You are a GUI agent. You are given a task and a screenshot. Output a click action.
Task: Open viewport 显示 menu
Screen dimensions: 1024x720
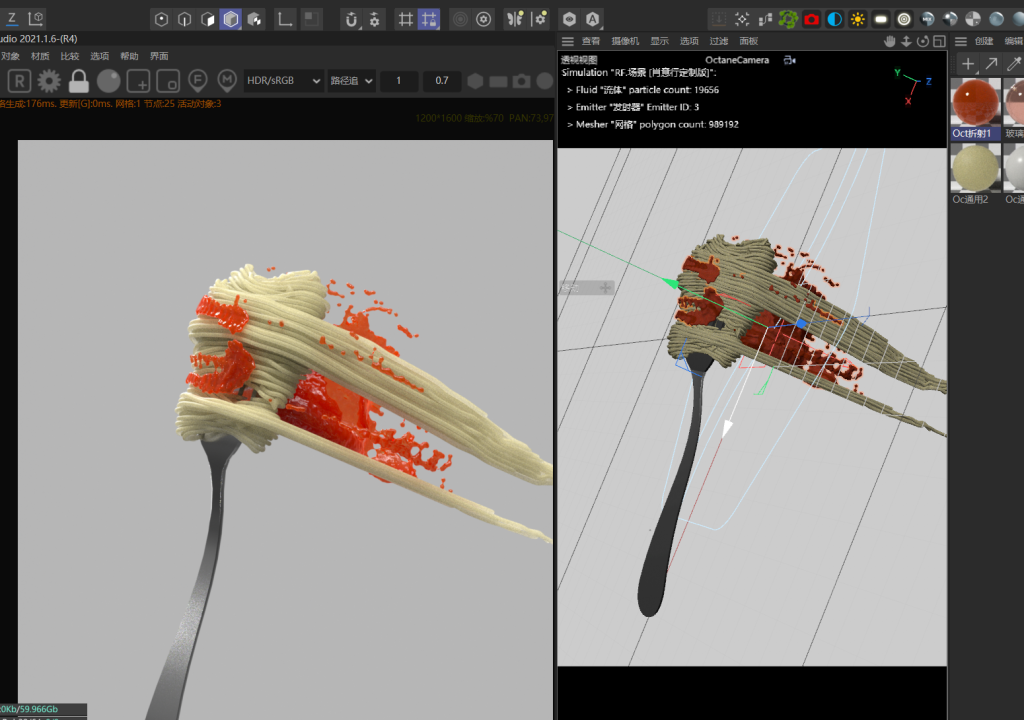tap(659, 41)
